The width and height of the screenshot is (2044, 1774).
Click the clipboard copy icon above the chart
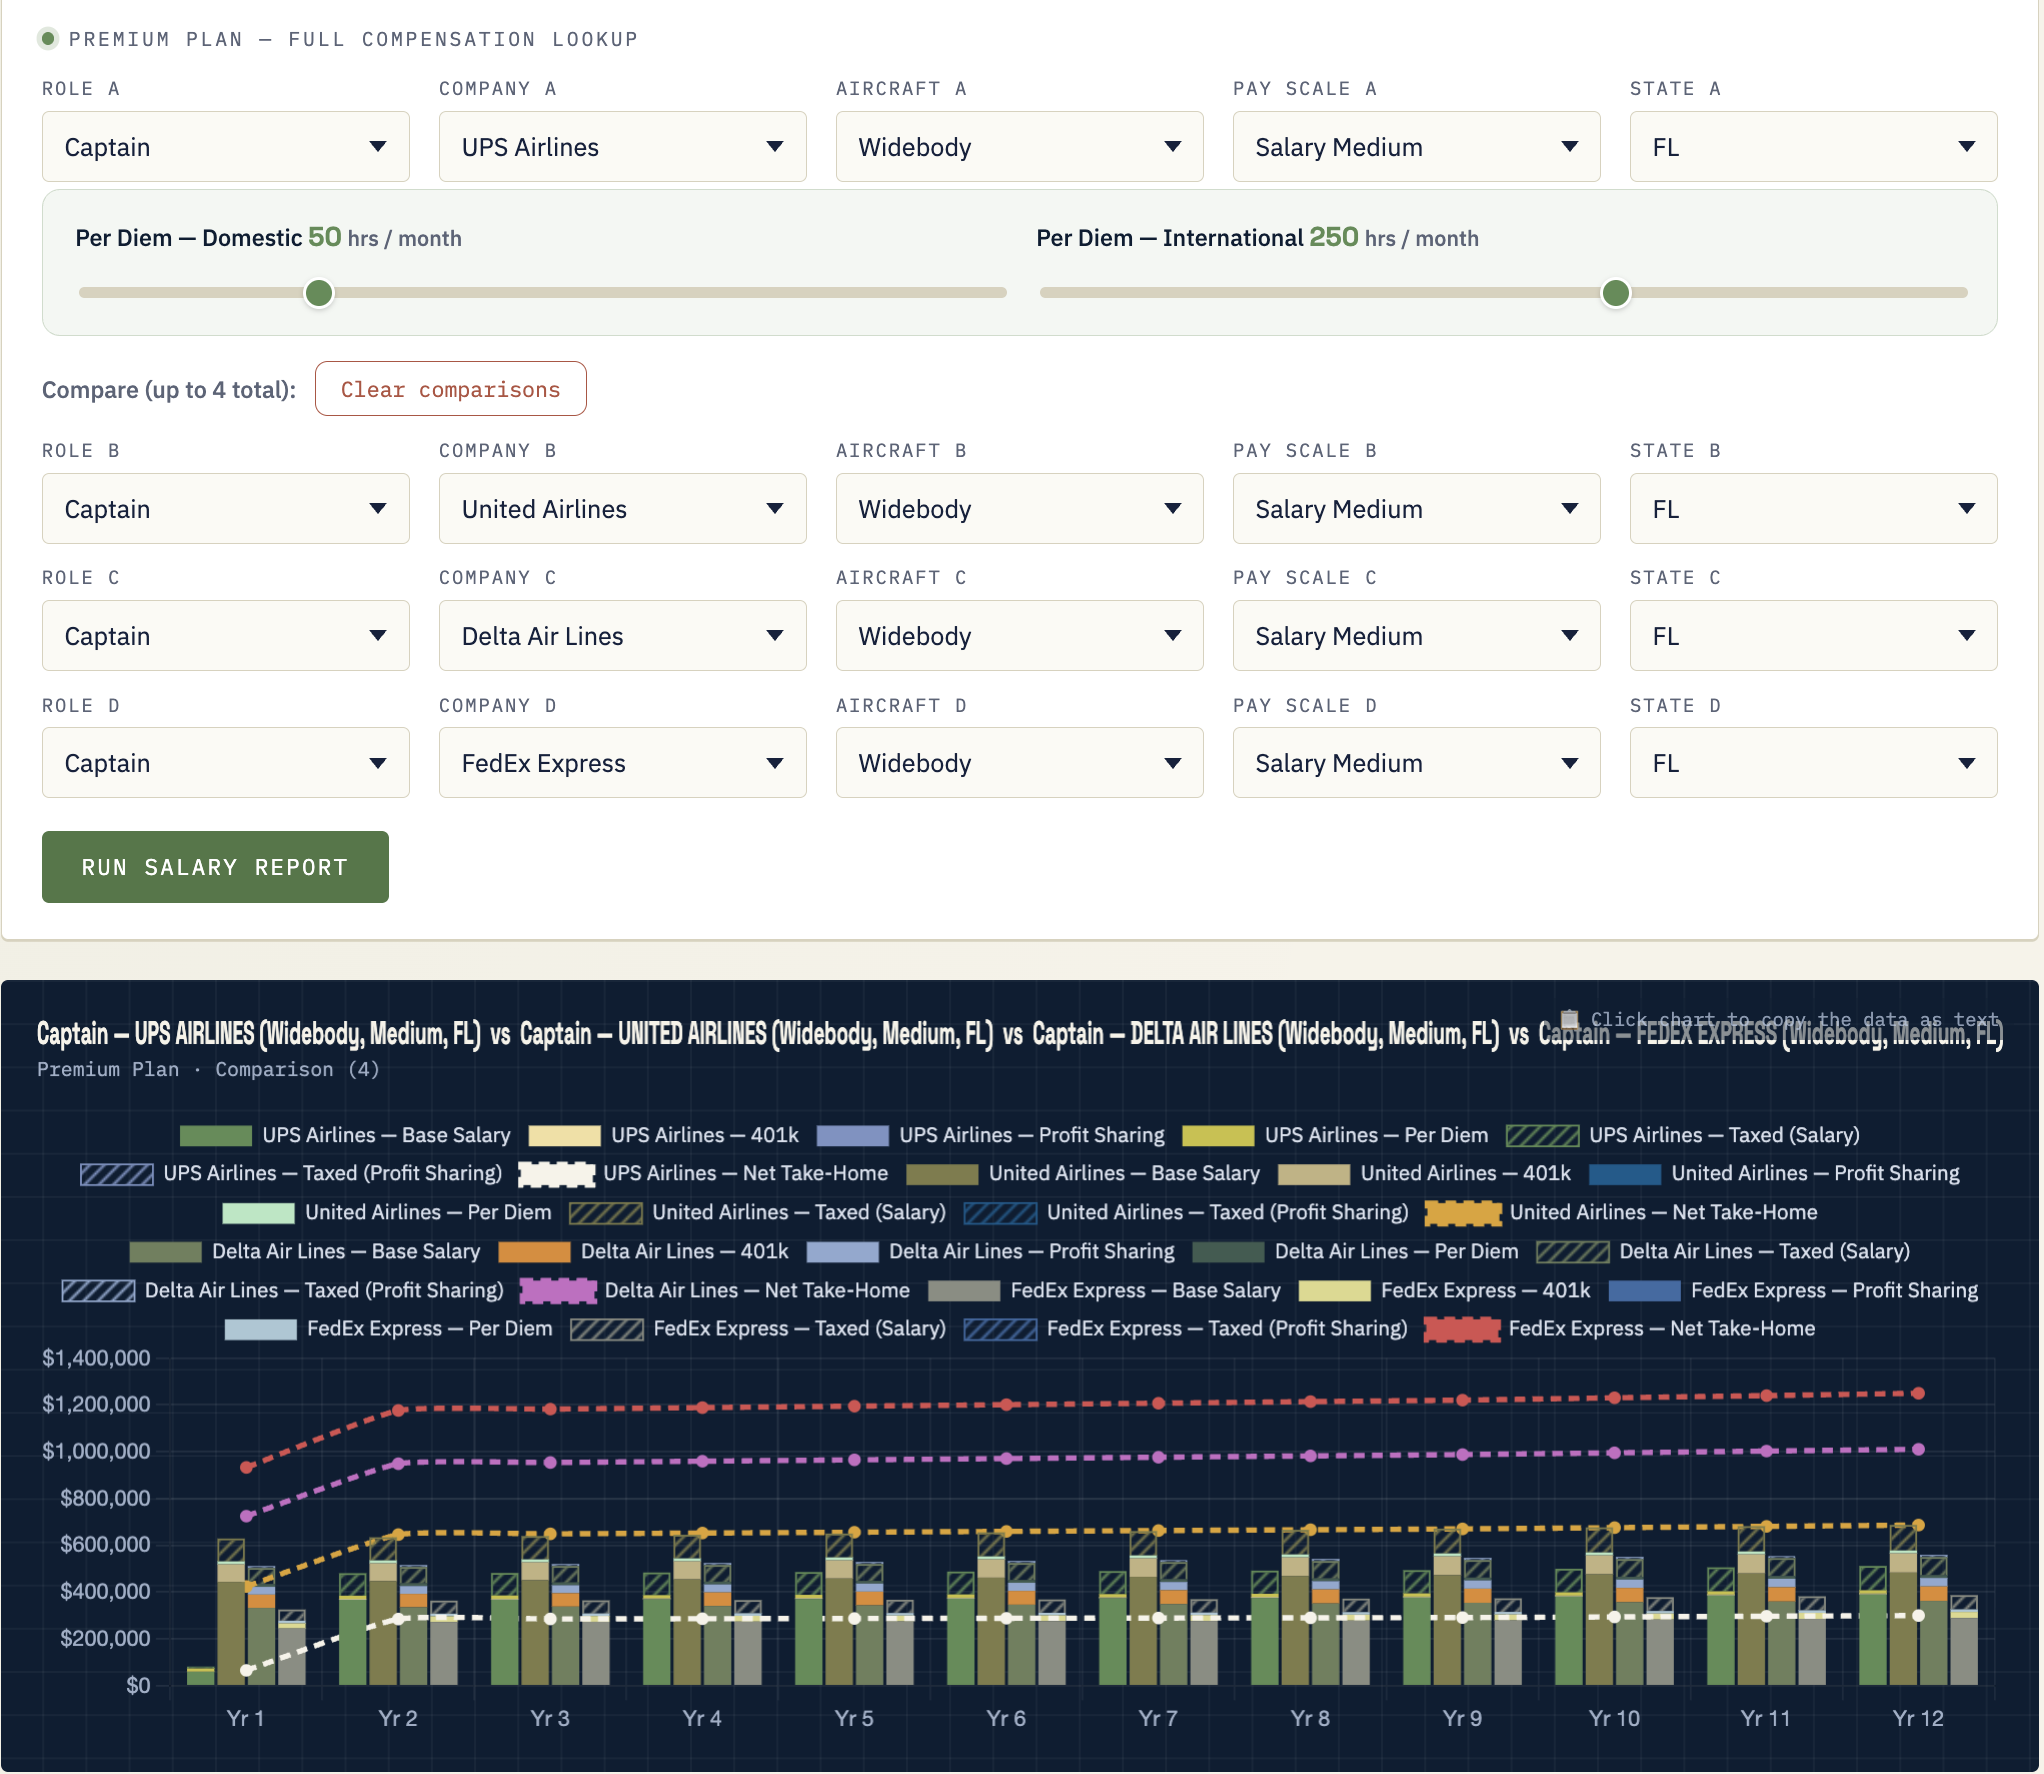click(1570, 1019)
